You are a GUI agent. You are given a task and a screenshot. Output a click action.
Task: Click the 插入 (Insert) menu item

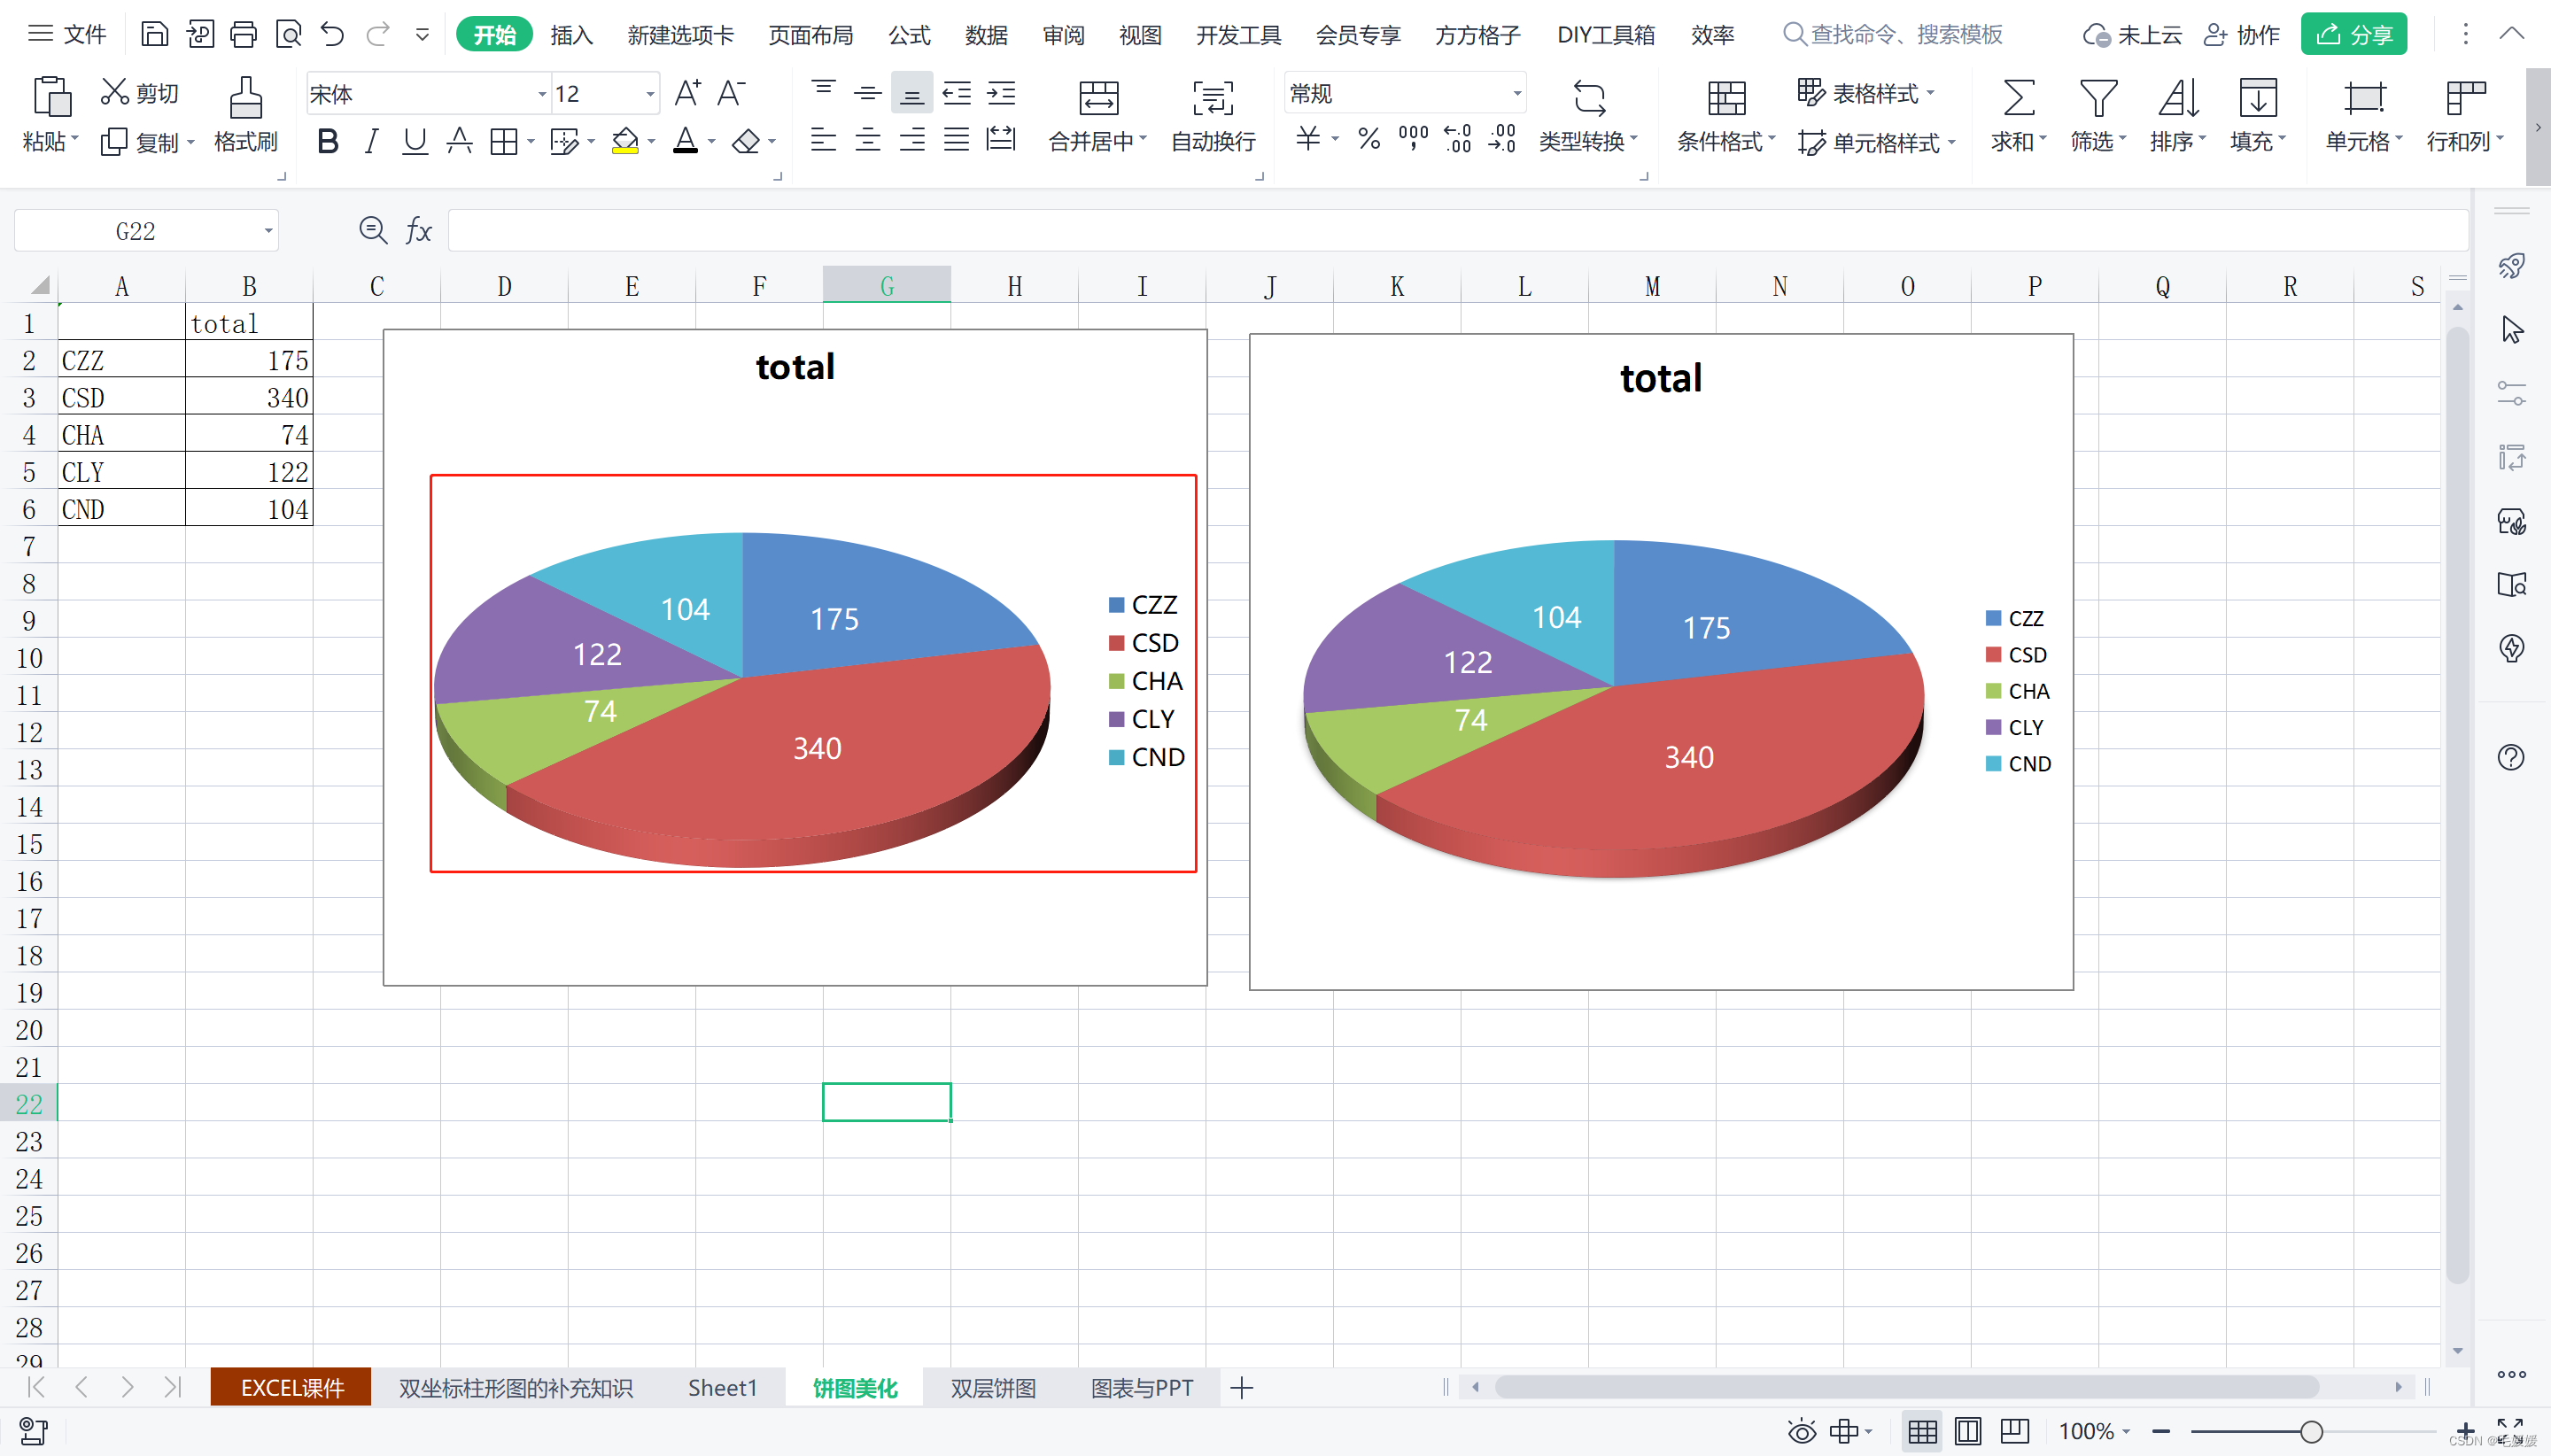tap(573, 34)
